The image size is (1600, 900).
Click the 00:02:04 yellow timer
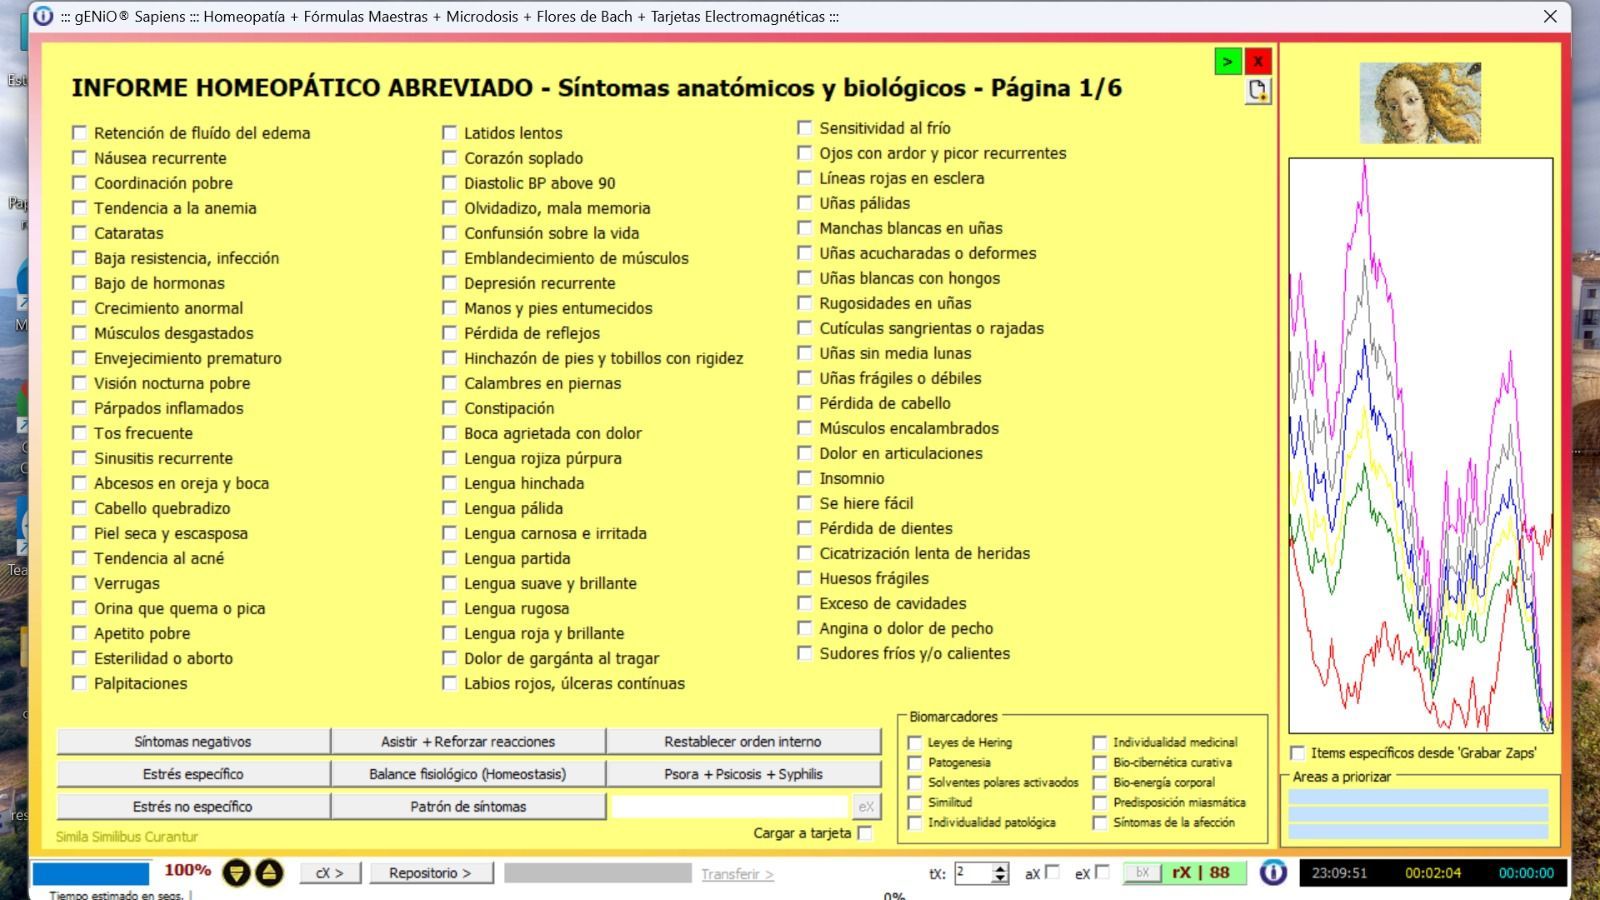1433,873
